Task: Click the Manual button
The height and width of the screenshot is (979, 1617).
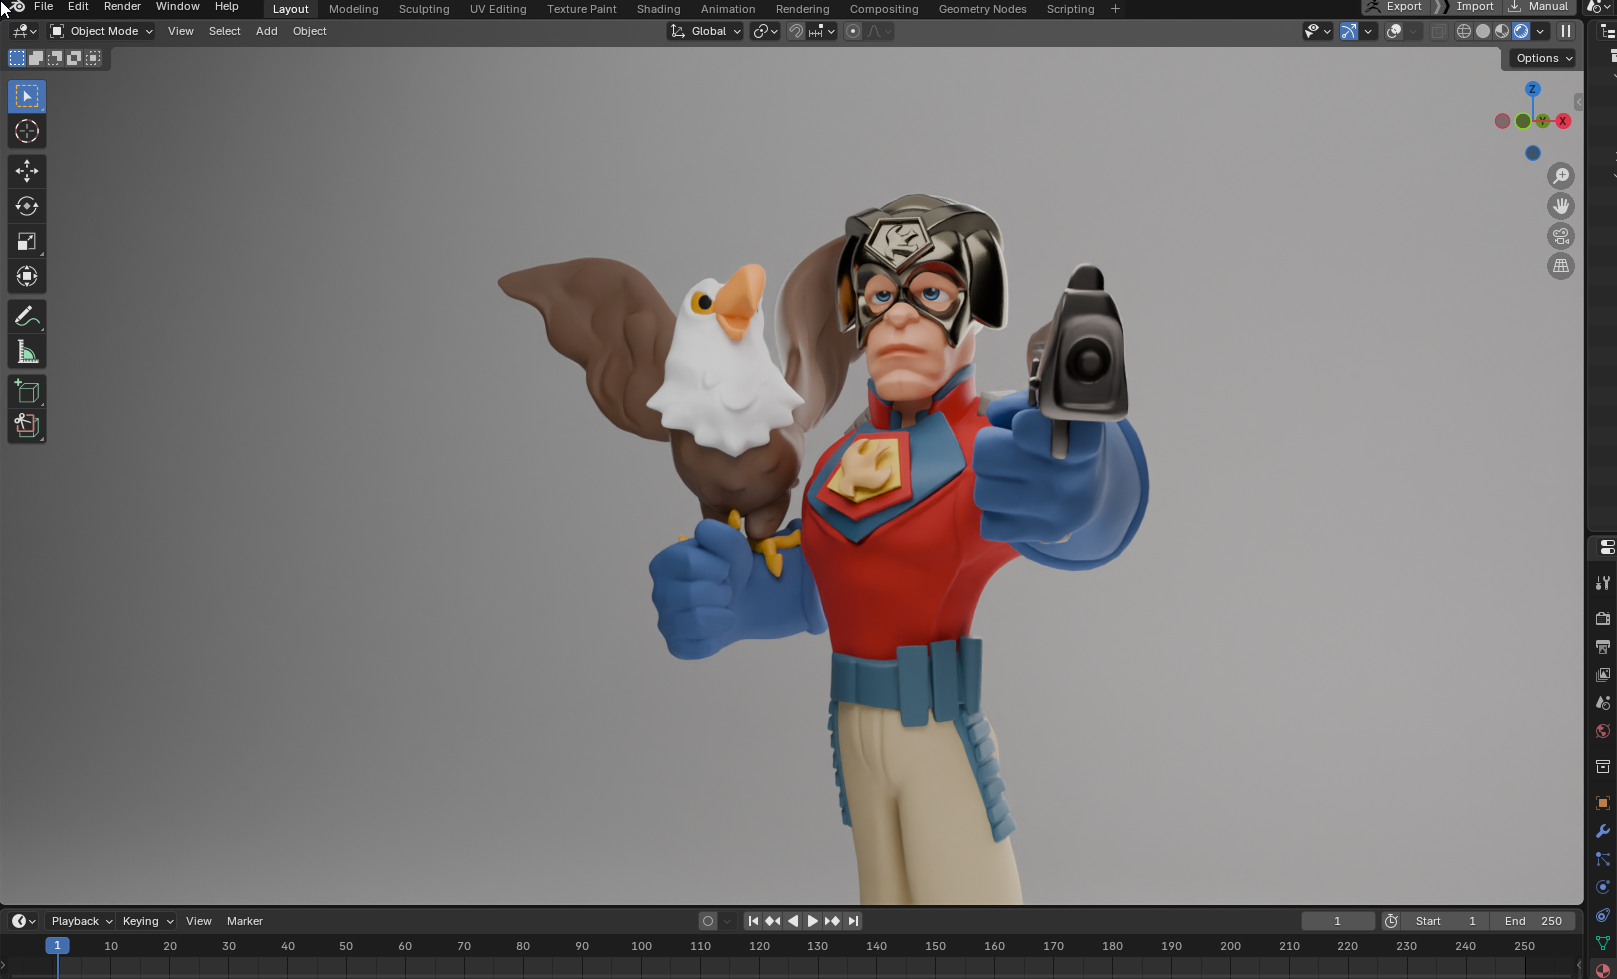Action: [1540, 7]
